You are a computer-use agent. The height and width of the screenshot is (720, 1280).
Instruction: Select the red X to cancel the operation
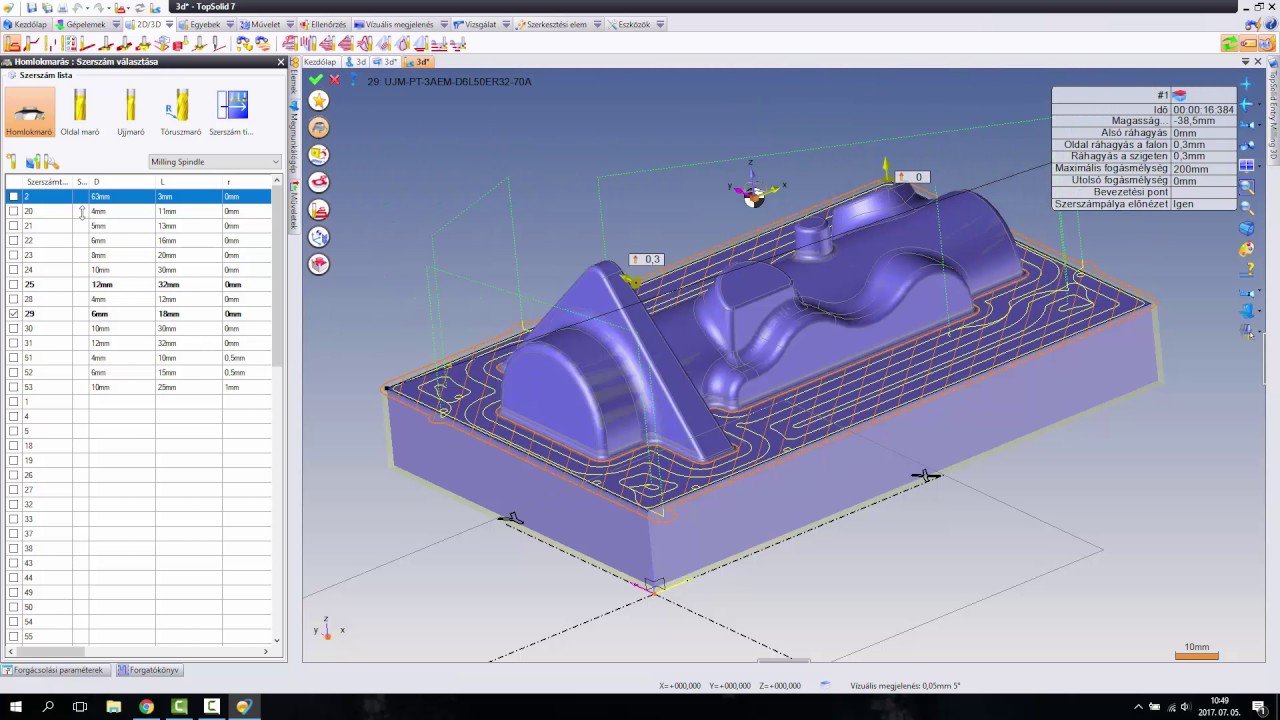[x=333, y=79]
